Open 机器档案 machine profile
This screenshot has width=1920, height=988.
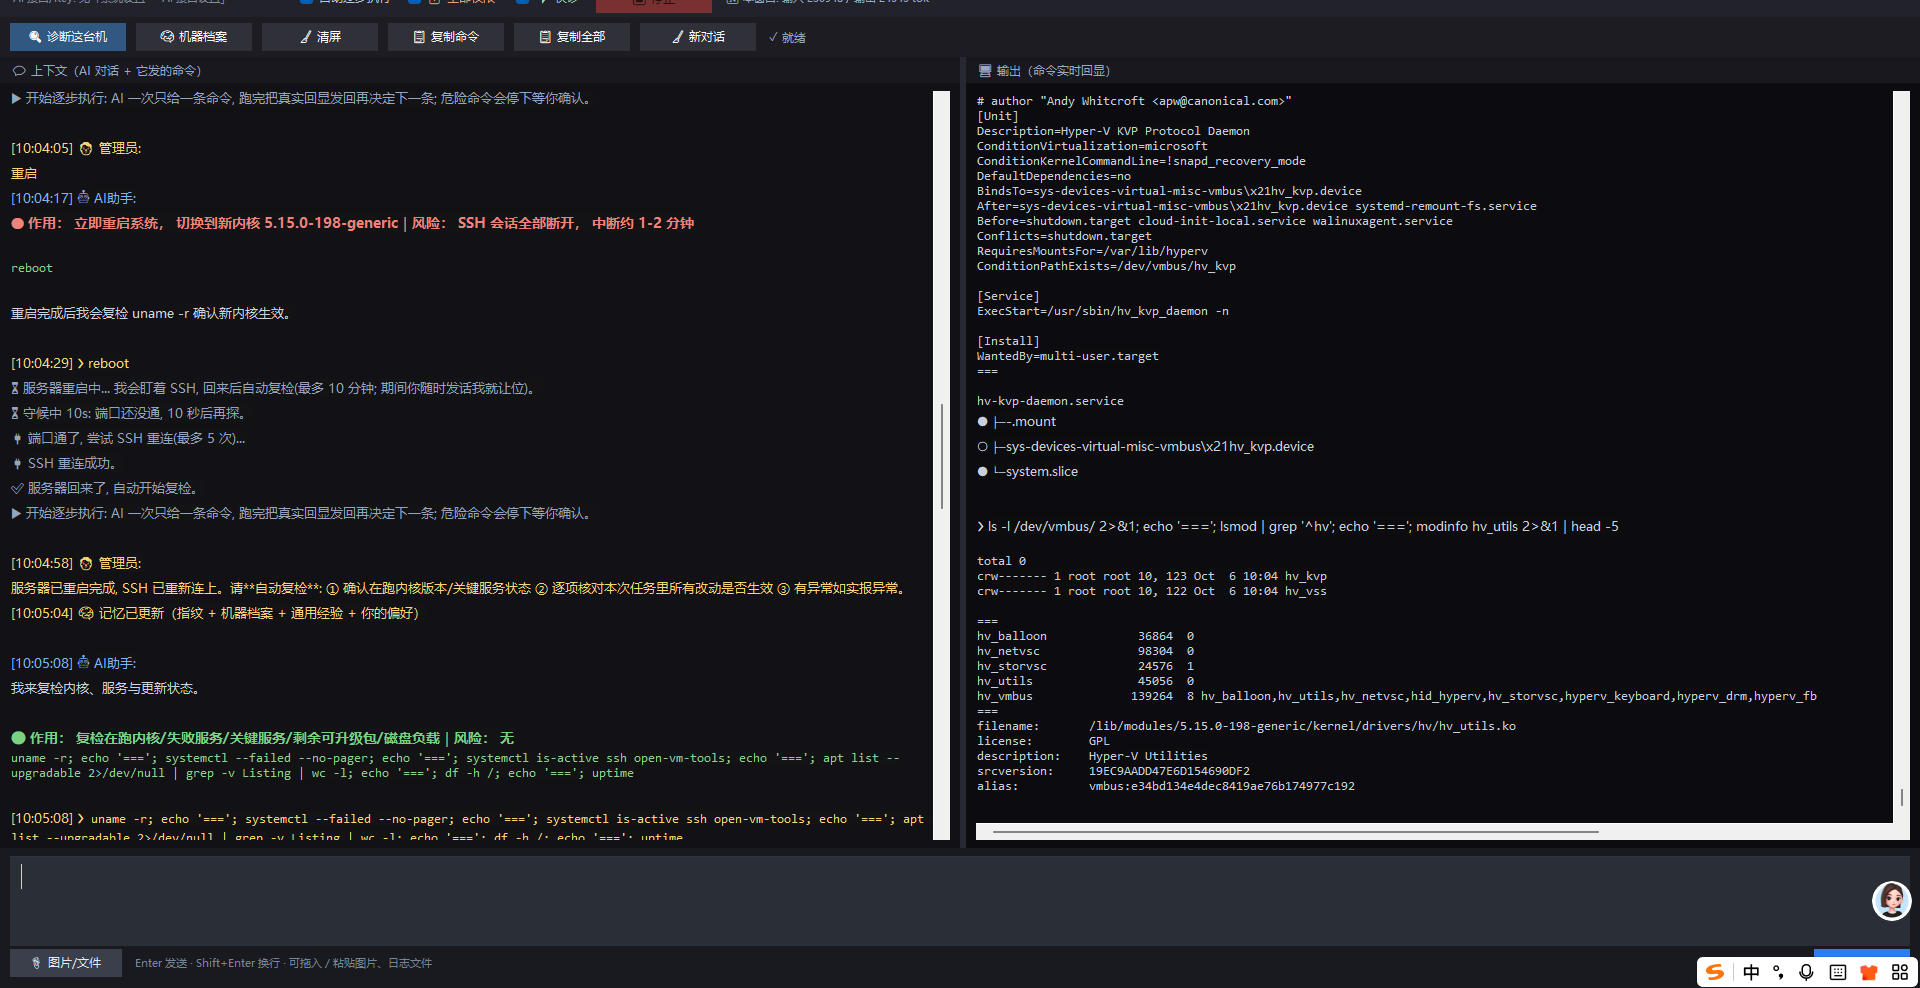[194, 37]
